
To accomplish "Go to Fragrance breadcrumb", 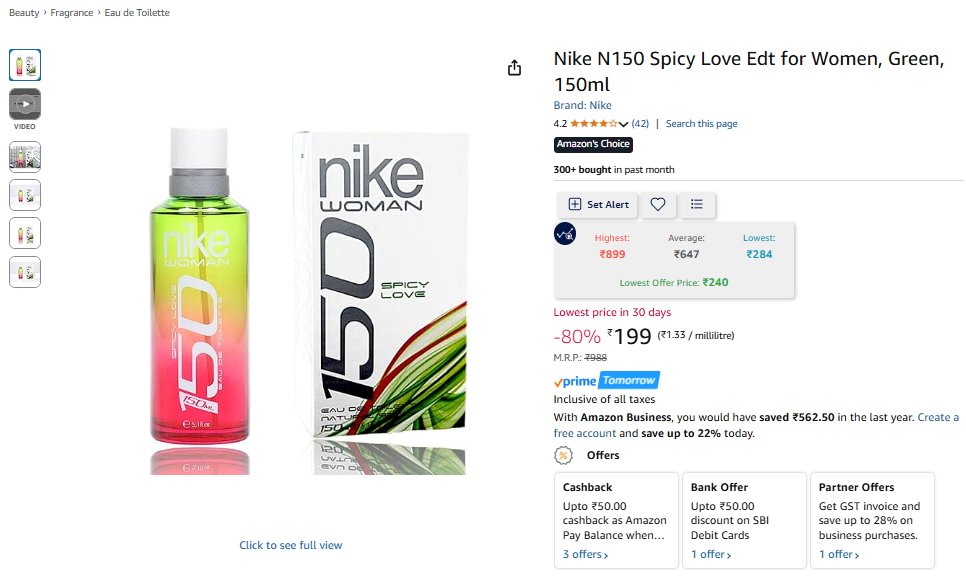I will [x=72, y=13].
